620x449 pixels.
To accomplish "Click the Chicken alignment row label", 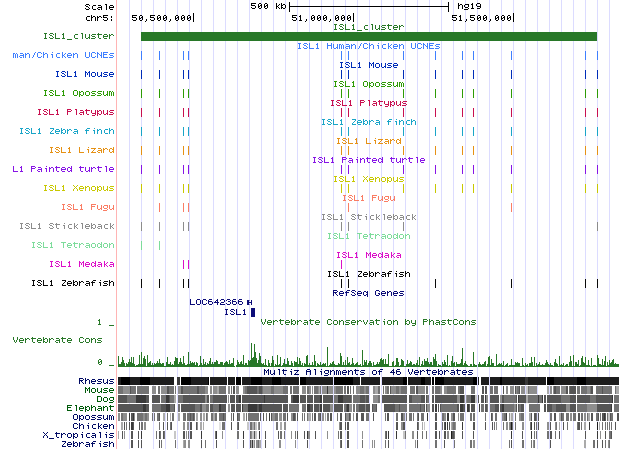I will 94,426.
